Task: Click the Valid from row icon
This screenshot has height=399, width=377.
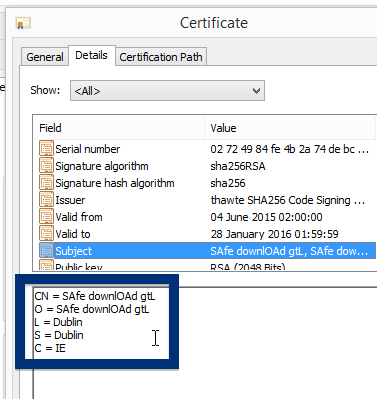Action: [46, 217]
